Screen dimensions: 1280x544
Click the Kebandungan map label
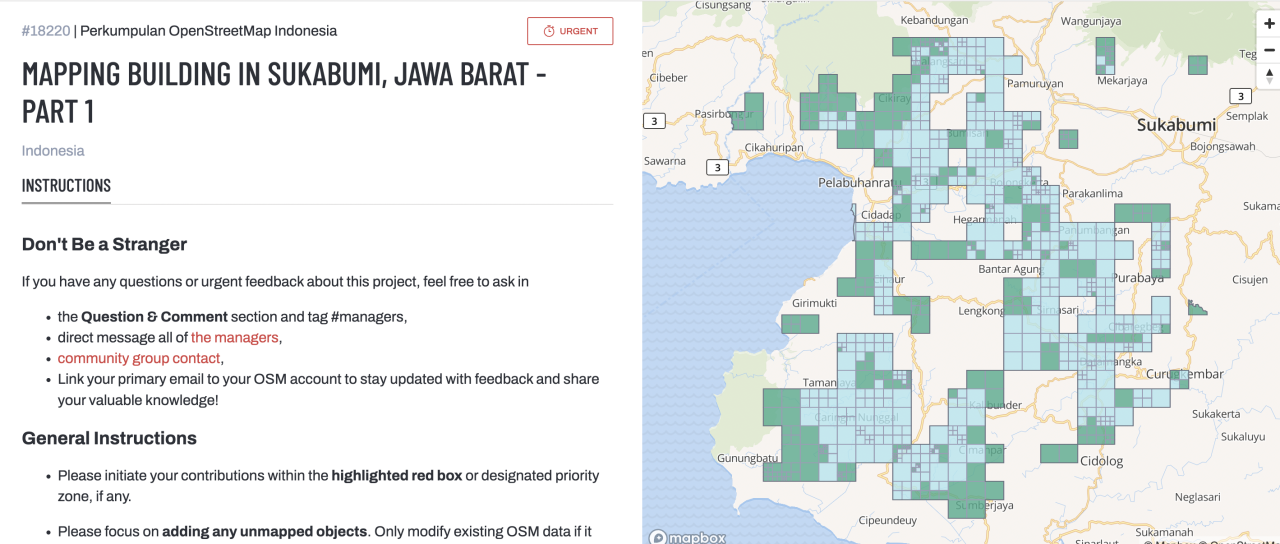(x=934, y=20)
